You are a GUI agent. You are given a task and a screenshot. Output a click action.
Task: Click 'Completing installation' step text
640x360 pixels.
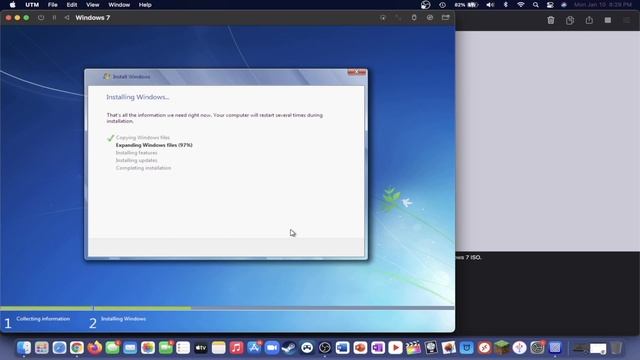tap(143, 168)
